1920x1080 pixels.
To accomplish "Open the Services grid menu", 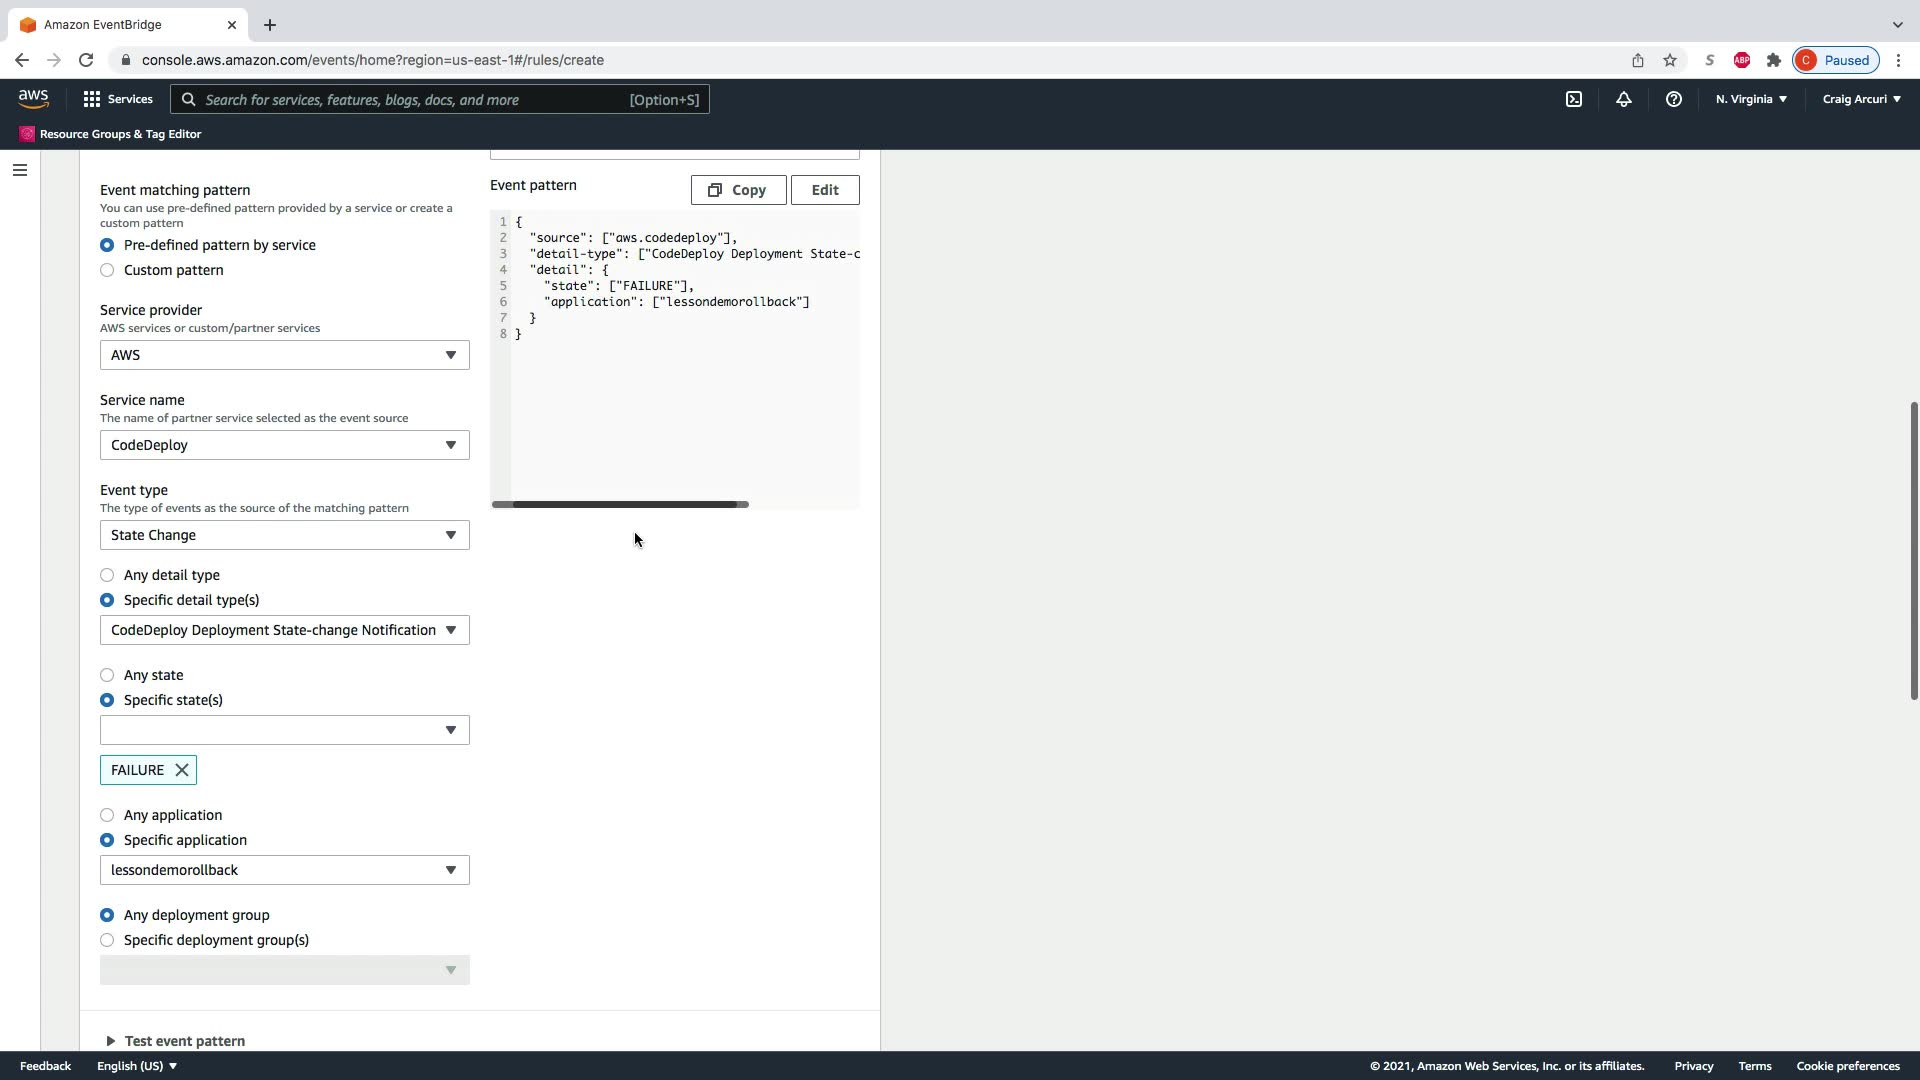I will click(118, 99).
